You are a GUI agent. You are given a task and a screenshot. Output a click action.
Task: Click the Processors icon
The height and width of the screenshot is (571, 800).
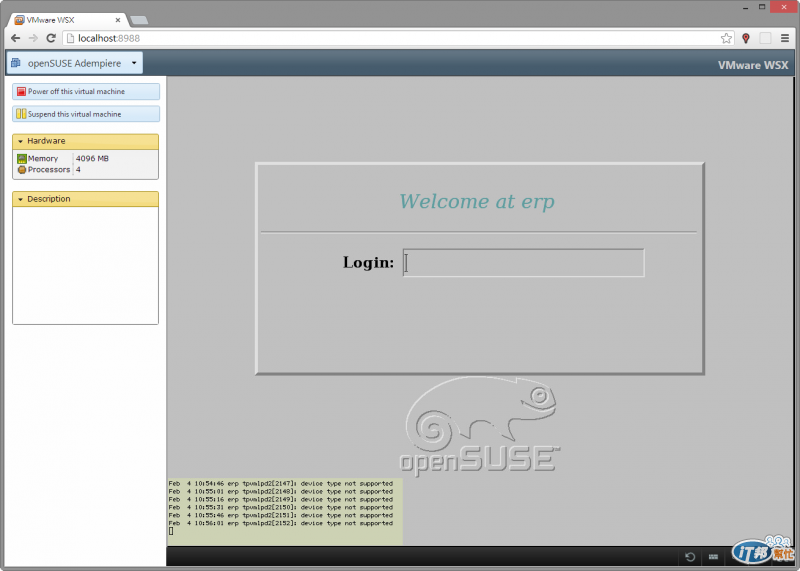coord(21,170)
